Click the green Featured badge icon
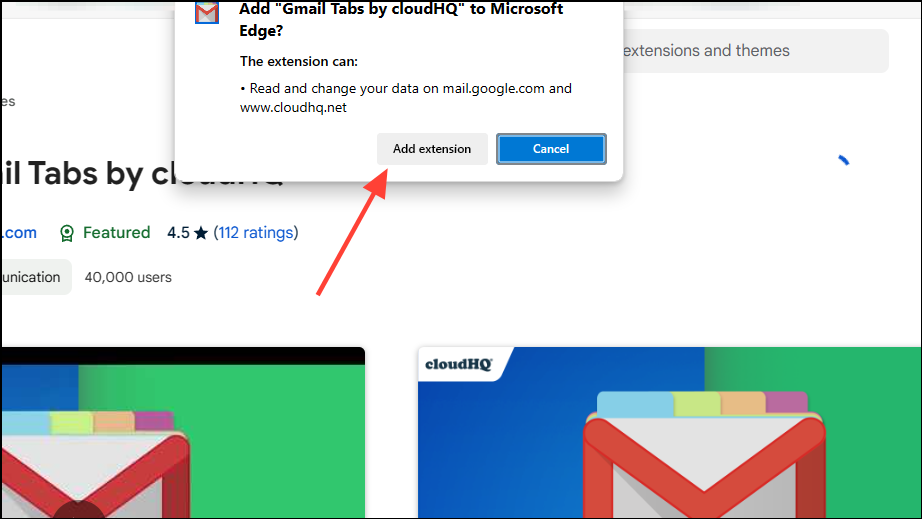 67,233
